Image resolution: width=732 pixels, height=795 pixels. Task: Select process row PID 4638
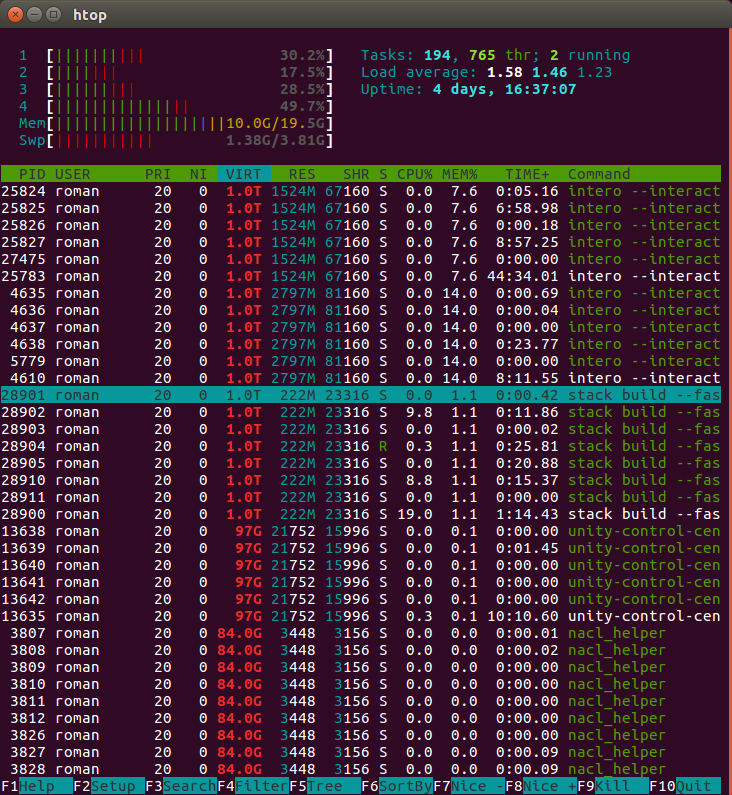tap(360, 344)
